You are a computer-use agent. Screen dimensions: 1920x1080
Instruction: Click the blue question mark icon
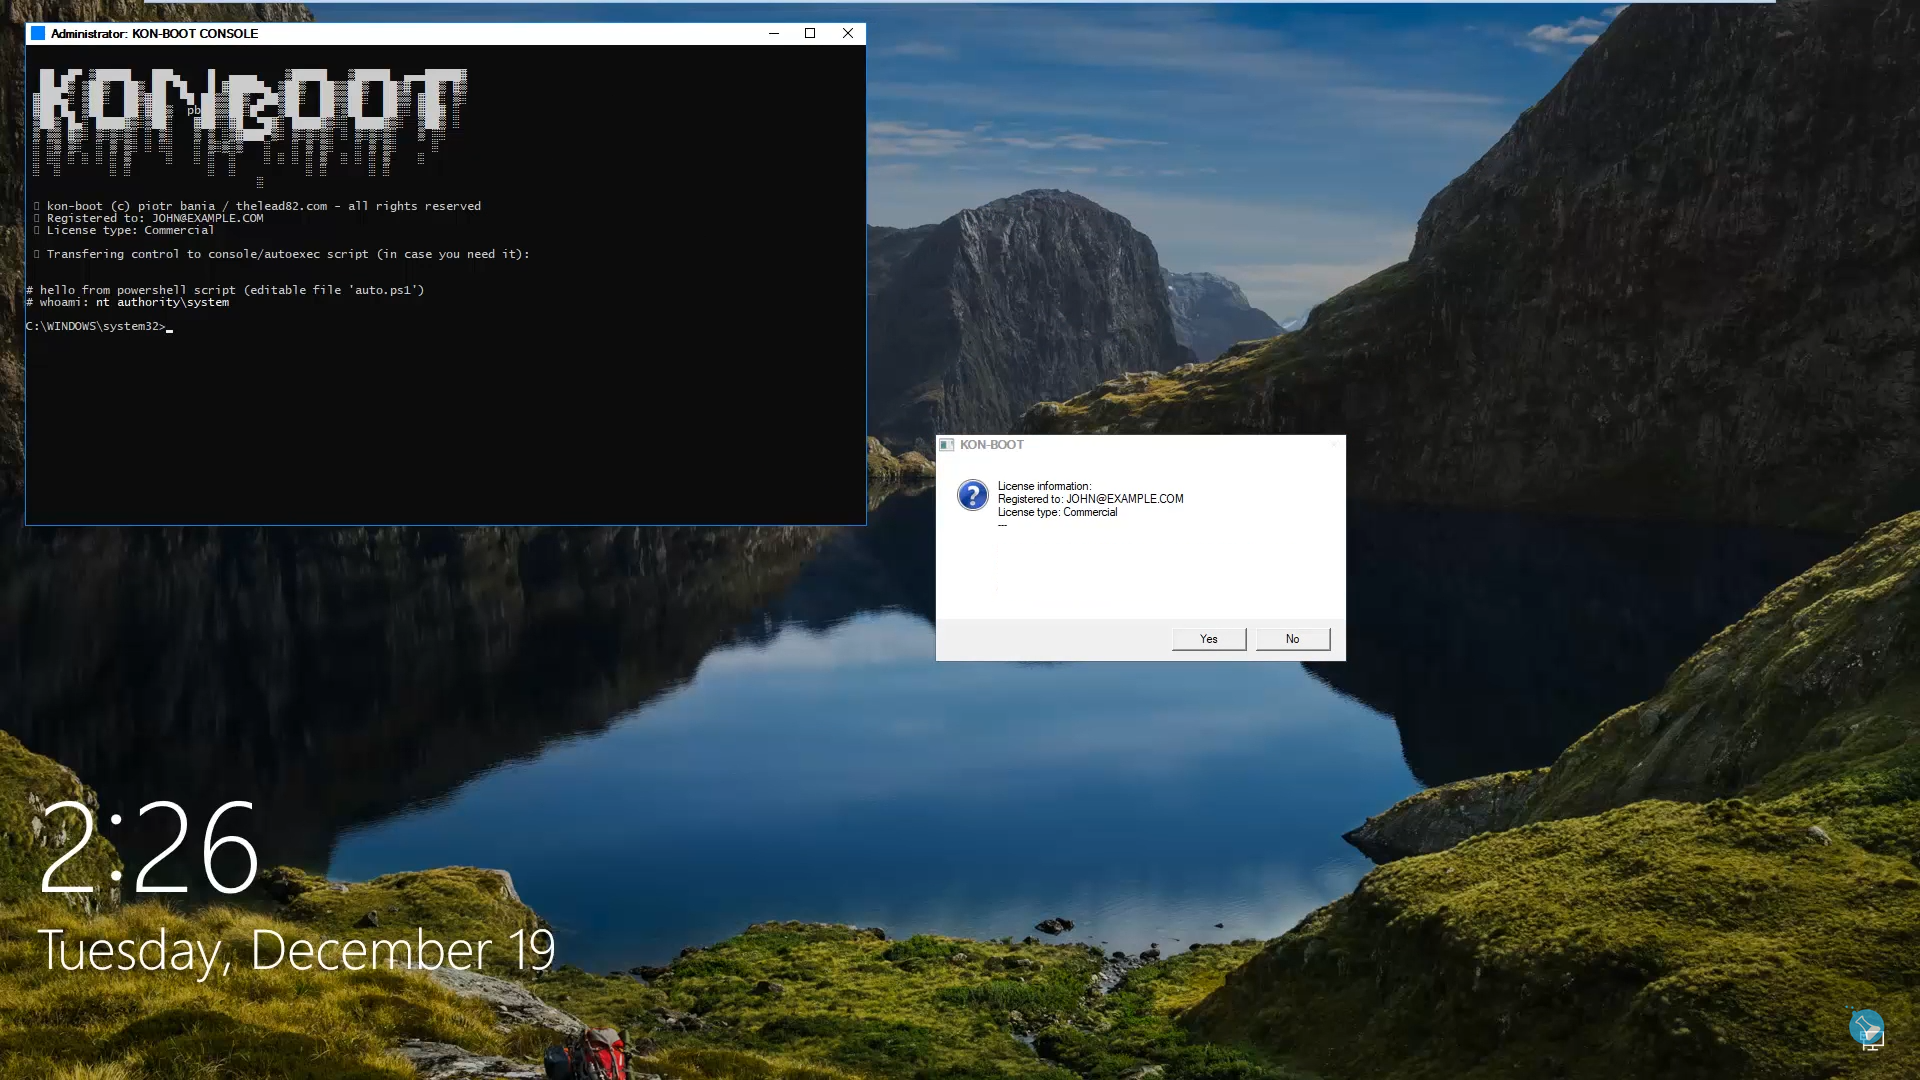click(x=972, y=495)
